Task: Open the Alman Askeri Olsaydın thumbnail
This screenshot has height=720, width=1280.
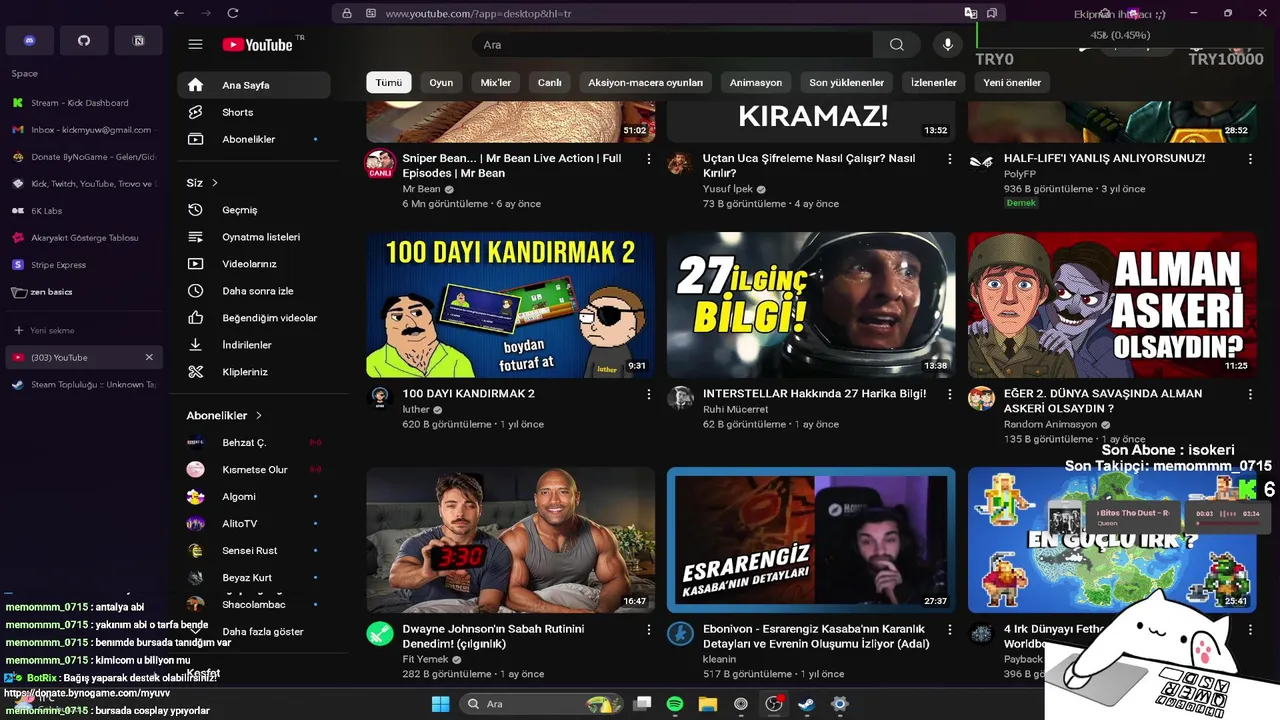Action: 1112,305
